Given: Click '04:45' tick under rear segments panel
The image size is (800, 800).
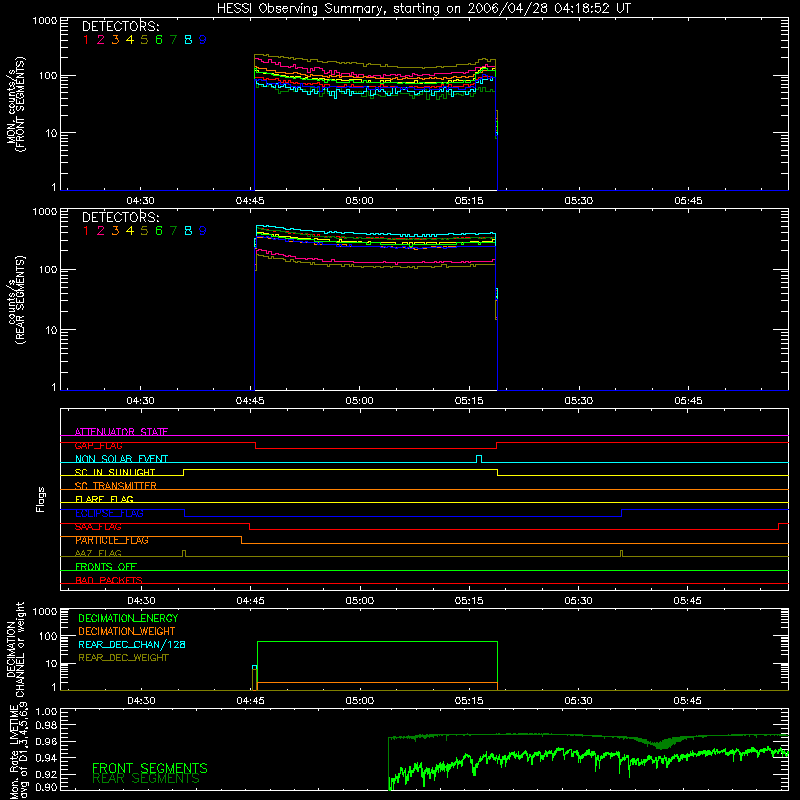Looking at the screenshot, I should (x=250, y=401).
